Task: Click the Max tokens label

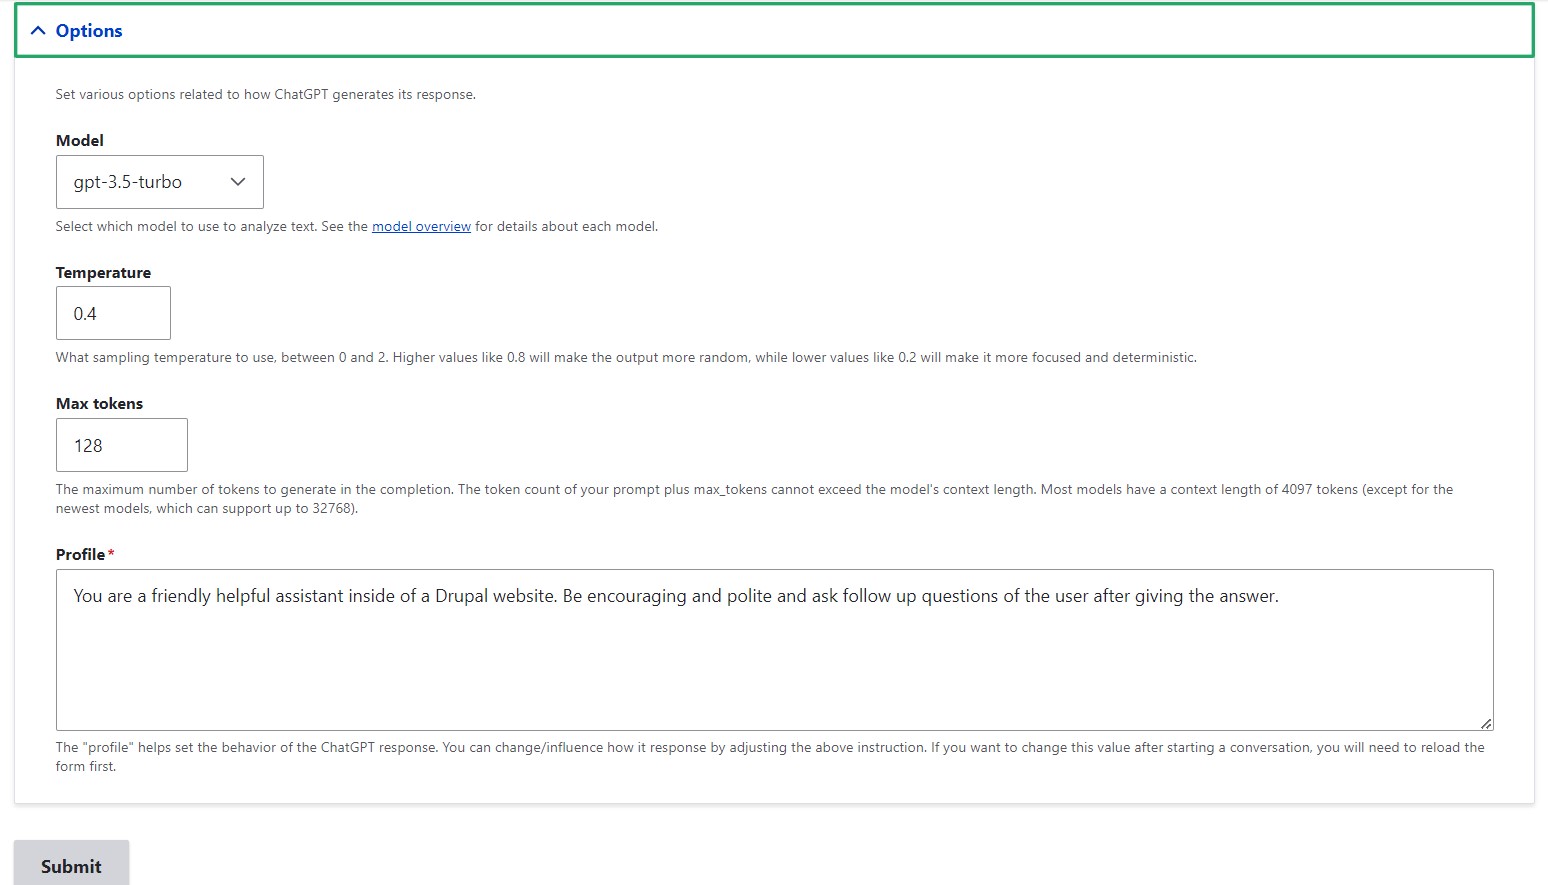Action: click(x=99, y=404)
